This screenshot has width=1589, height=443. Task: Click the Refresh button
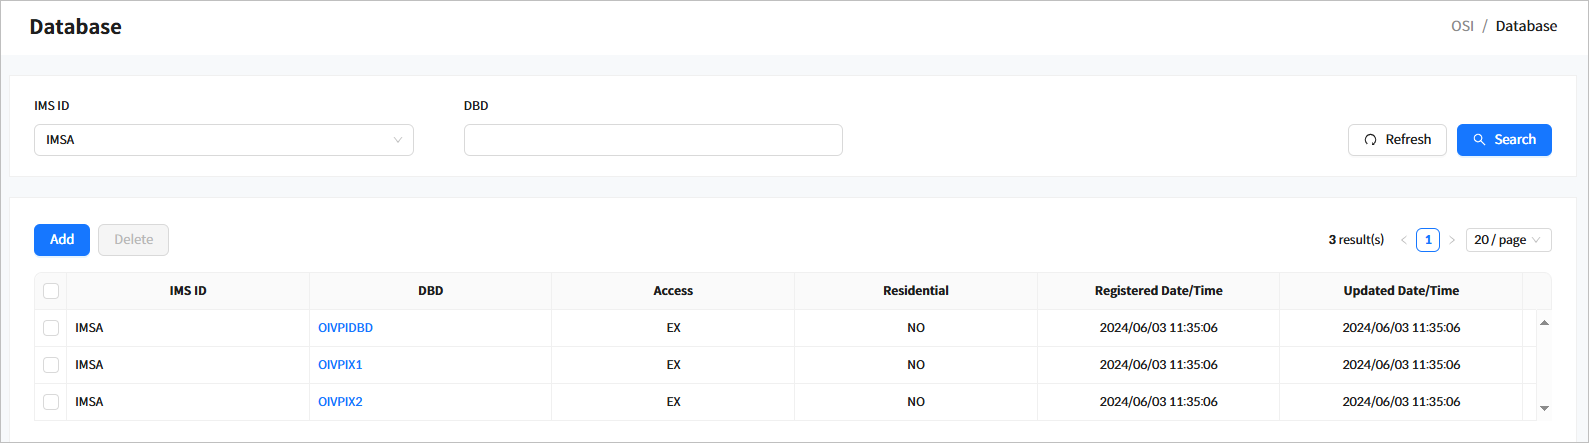1396,140
